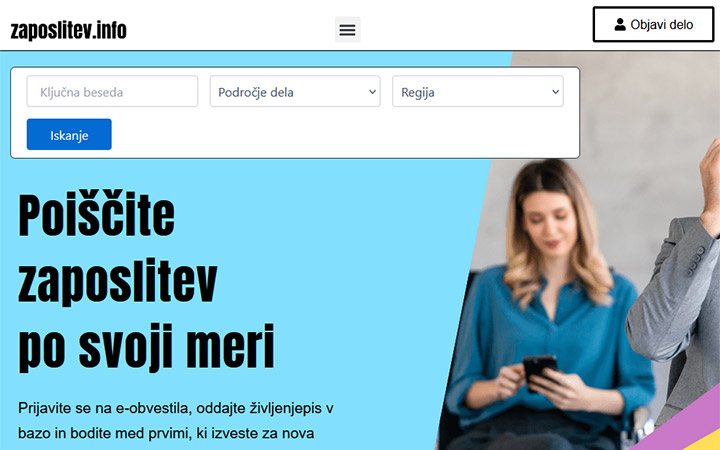The height and width of the screenshot is (450, 720).
Task: Click the word "zaposlitev" in the headline
Action: [x=118, y=281]
